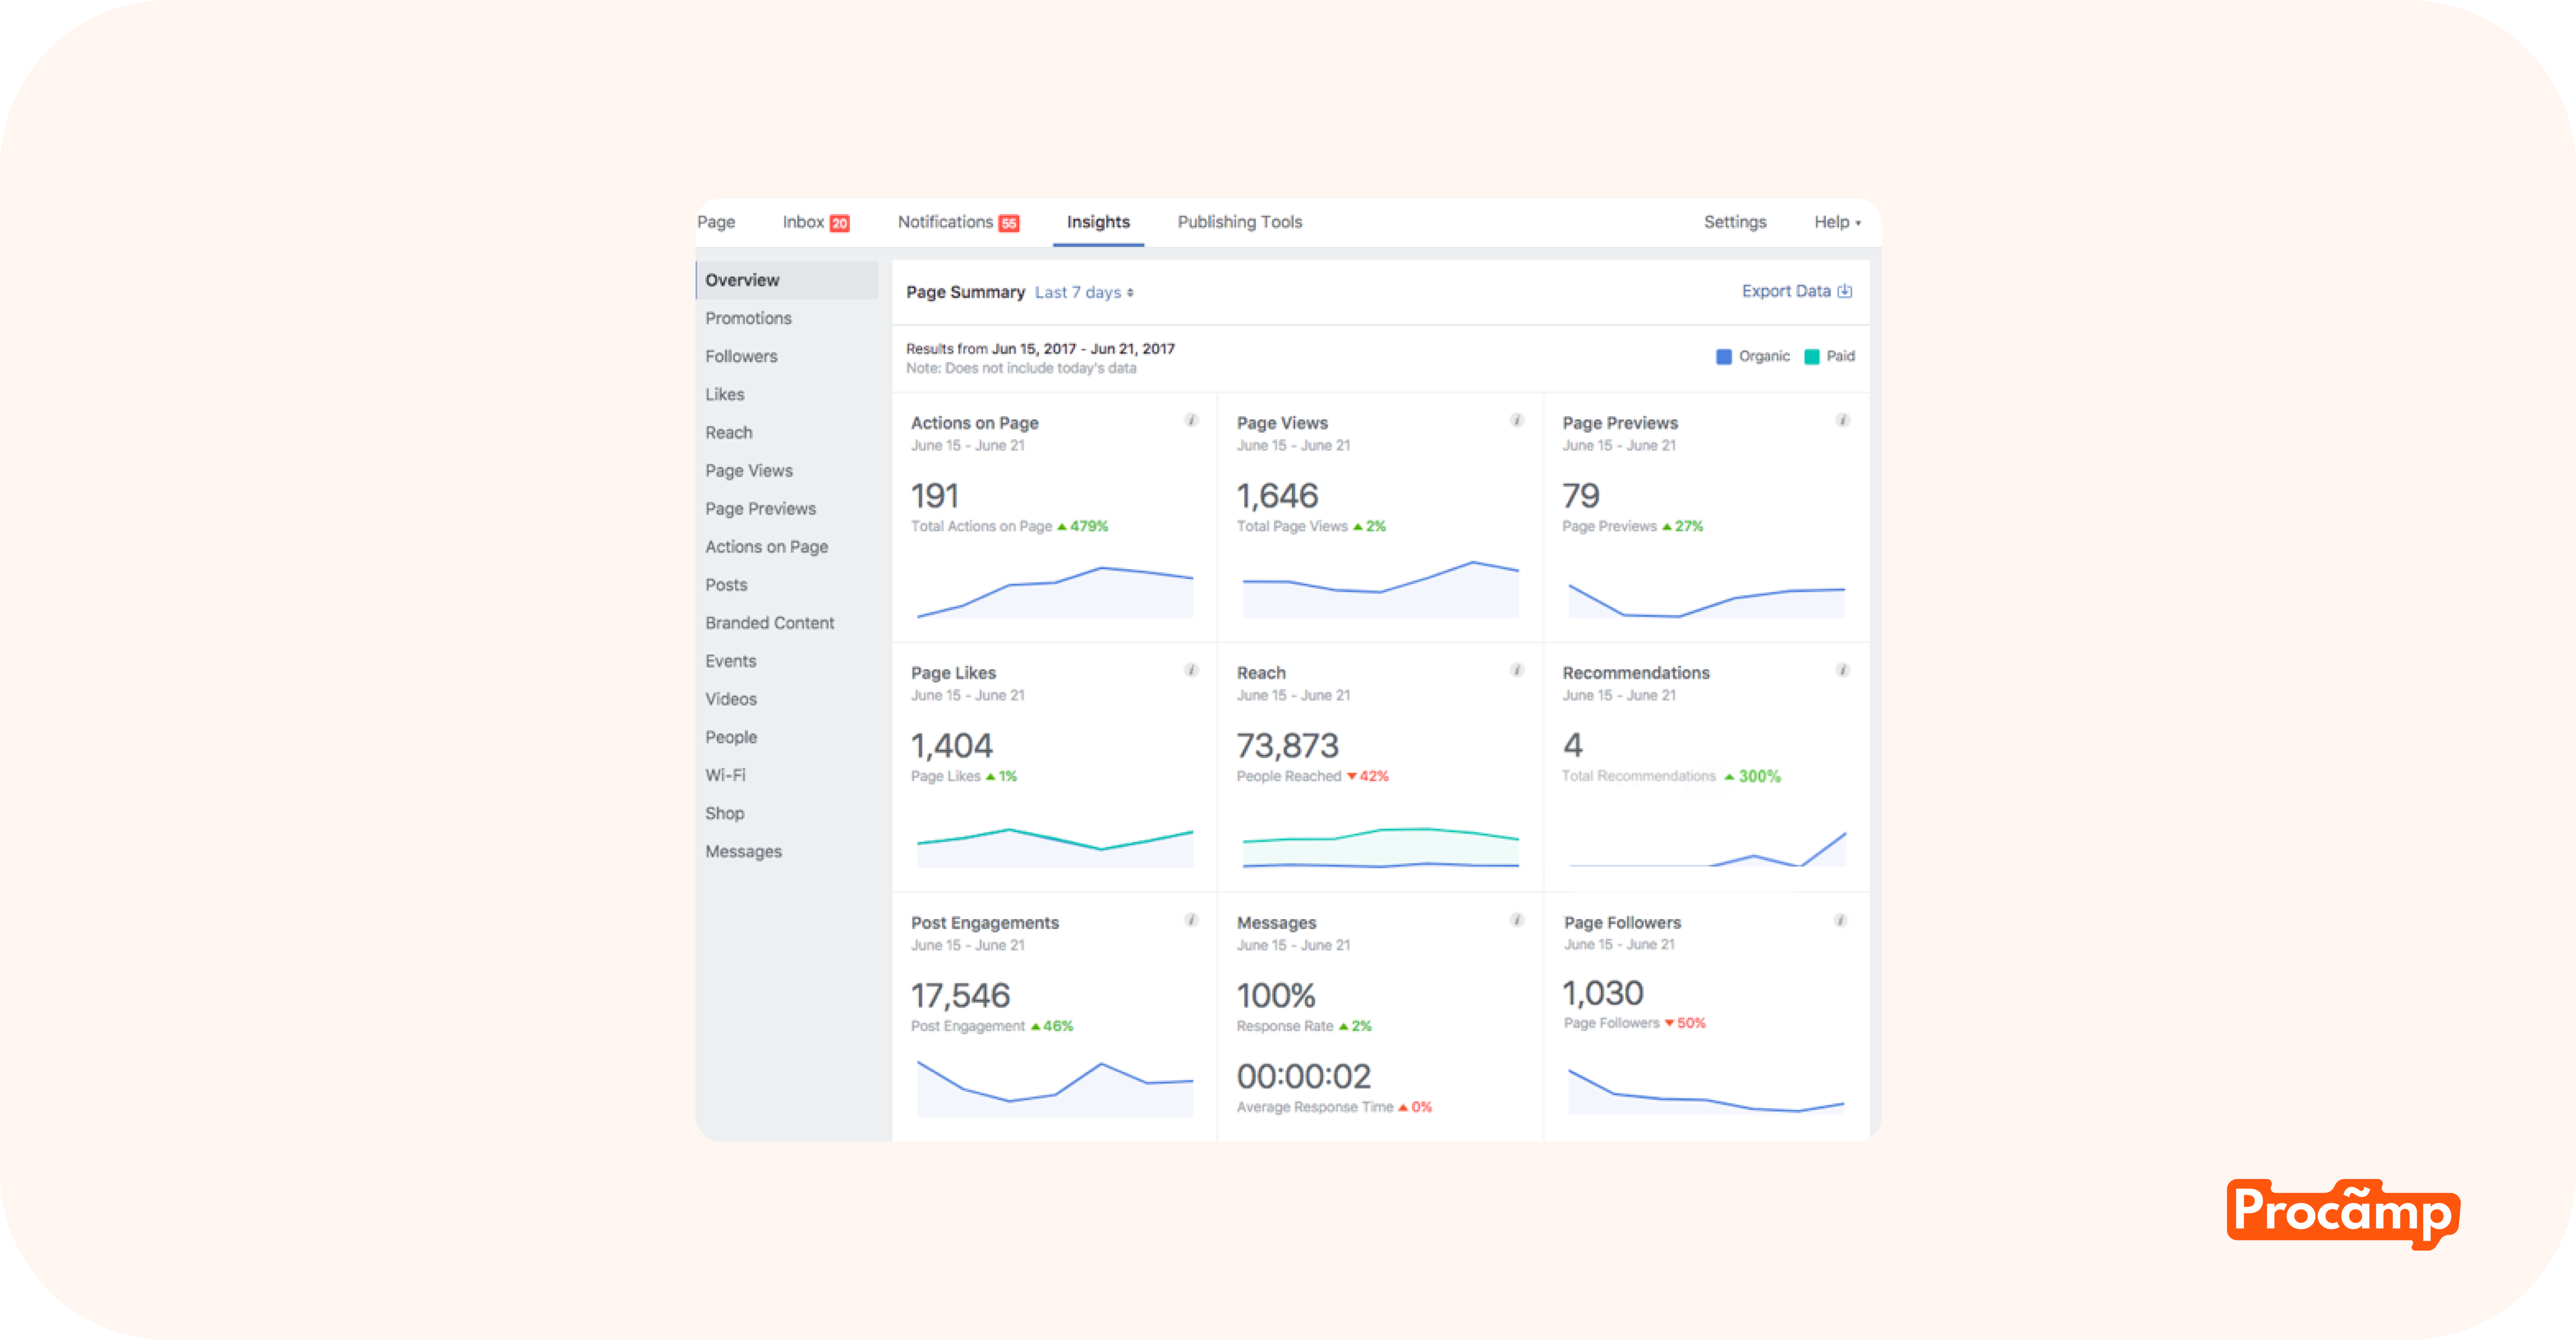This screenshot has height=1340, width=2576.
Task: Click the 00:00:02 average response time
Action: pos(1304,1077)
